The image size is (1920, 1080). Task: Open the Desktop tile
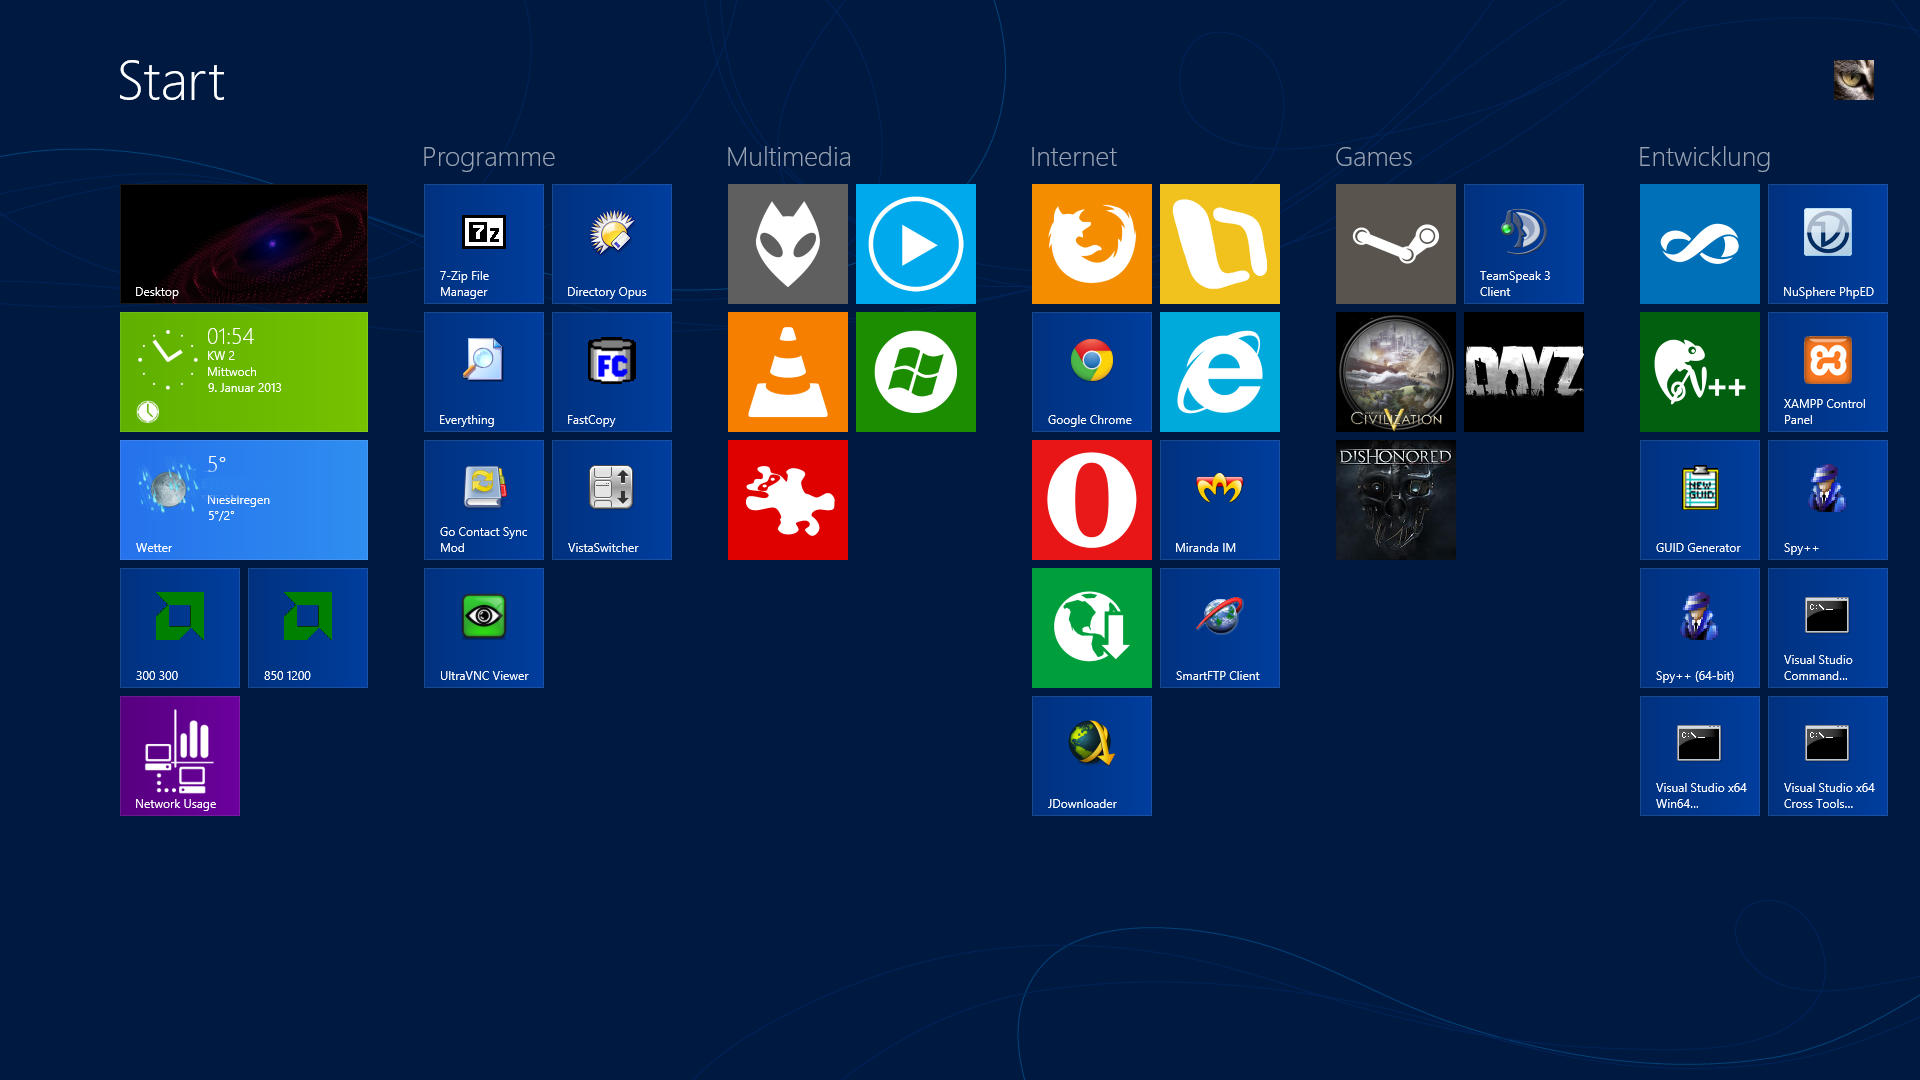click(x=243, y=244)
